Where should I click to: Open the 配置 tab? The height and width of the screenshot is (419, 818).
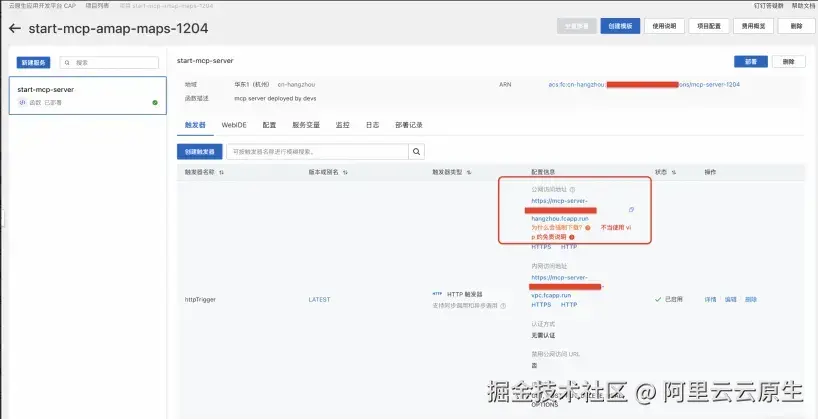pyautogui.click(x=270, y=125)
